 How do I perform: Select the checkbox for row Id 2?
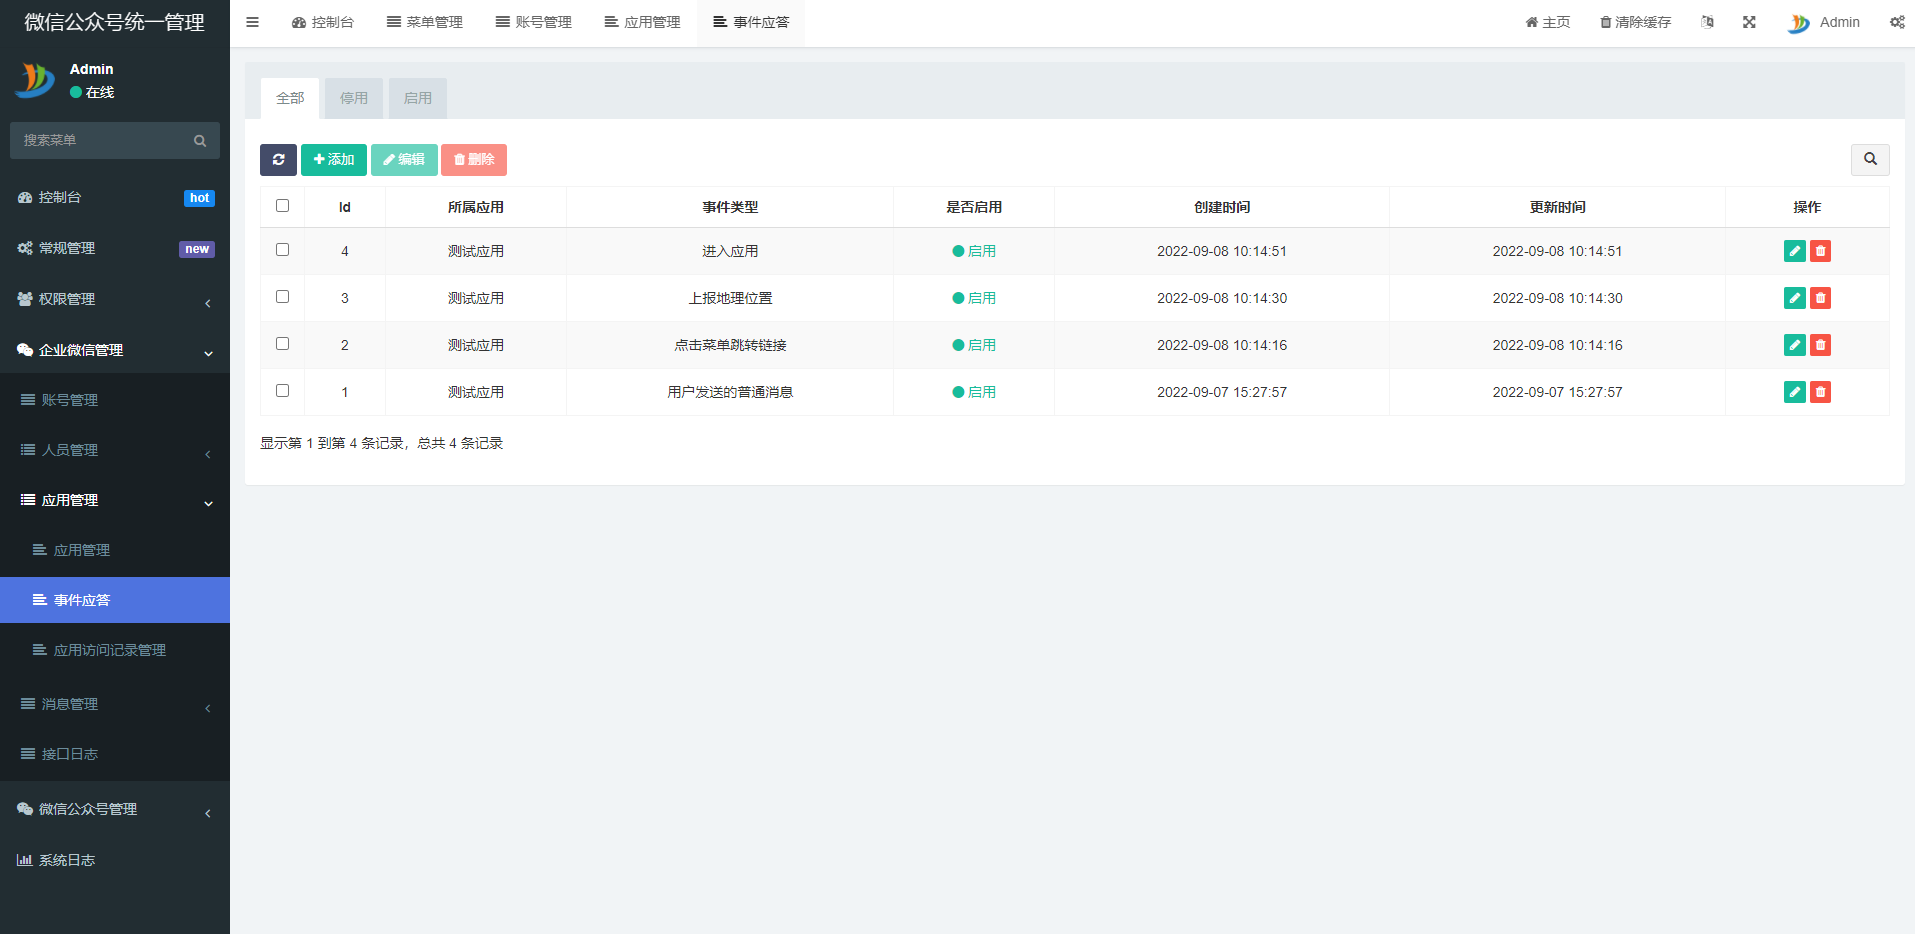pyautogui.click(x=282, y=344)
